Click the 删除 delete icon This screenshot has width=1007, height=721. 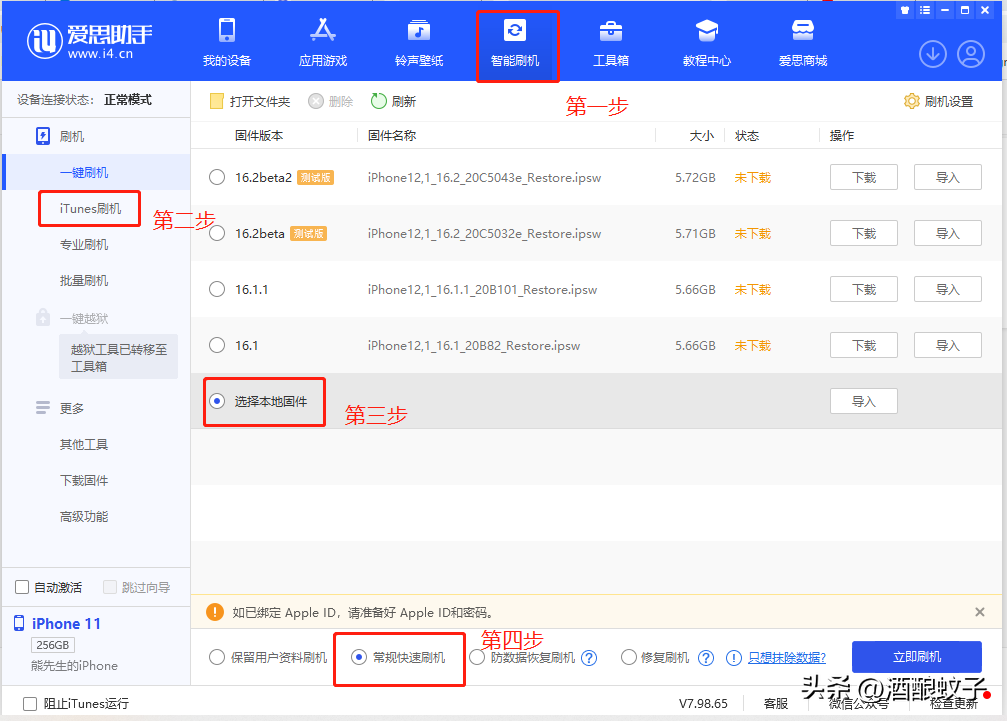click(x=315, y=101)
